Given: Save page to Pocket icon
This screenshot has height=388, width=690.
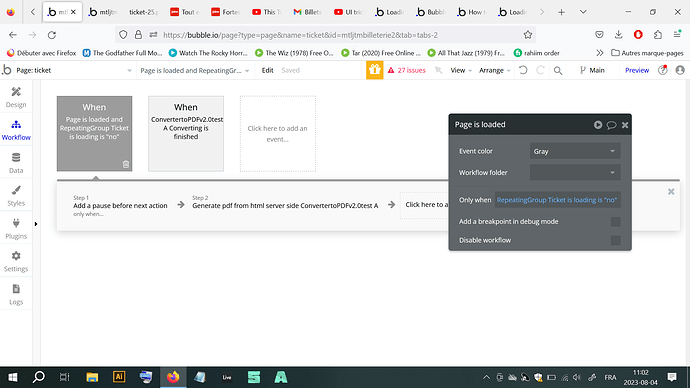Looking at the screenshot, I should pyautogui.click(x=599, y=35).
